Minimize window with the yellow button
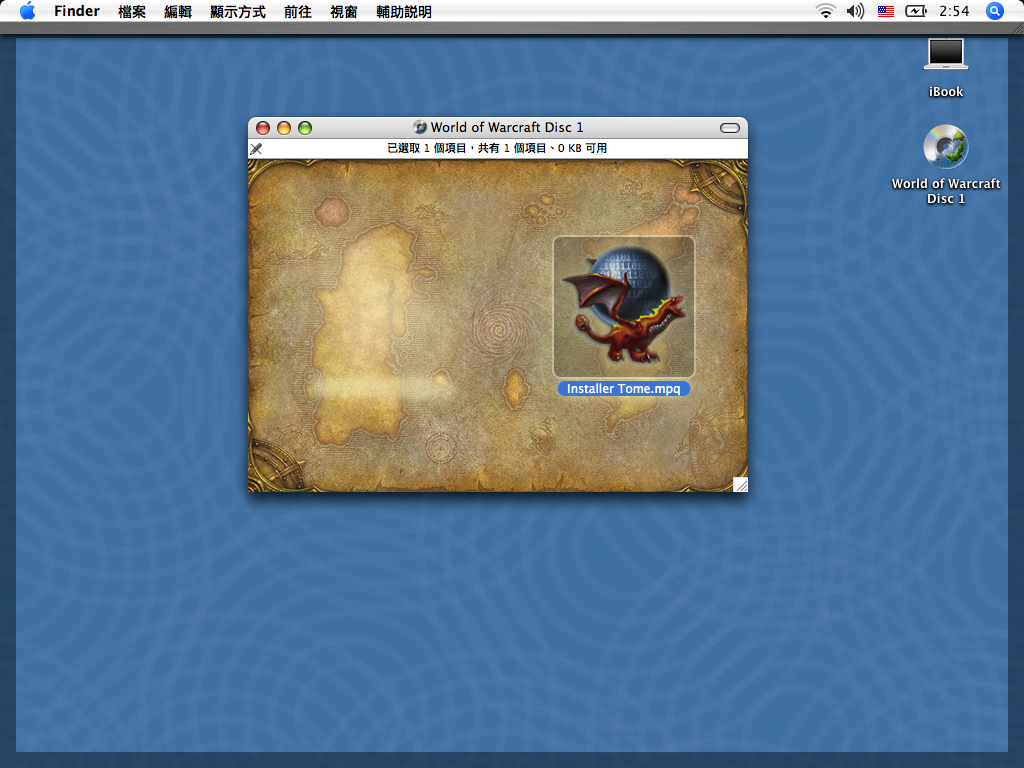The width and height of the screenshot is (1024, 768). click(x=283, y=128)
